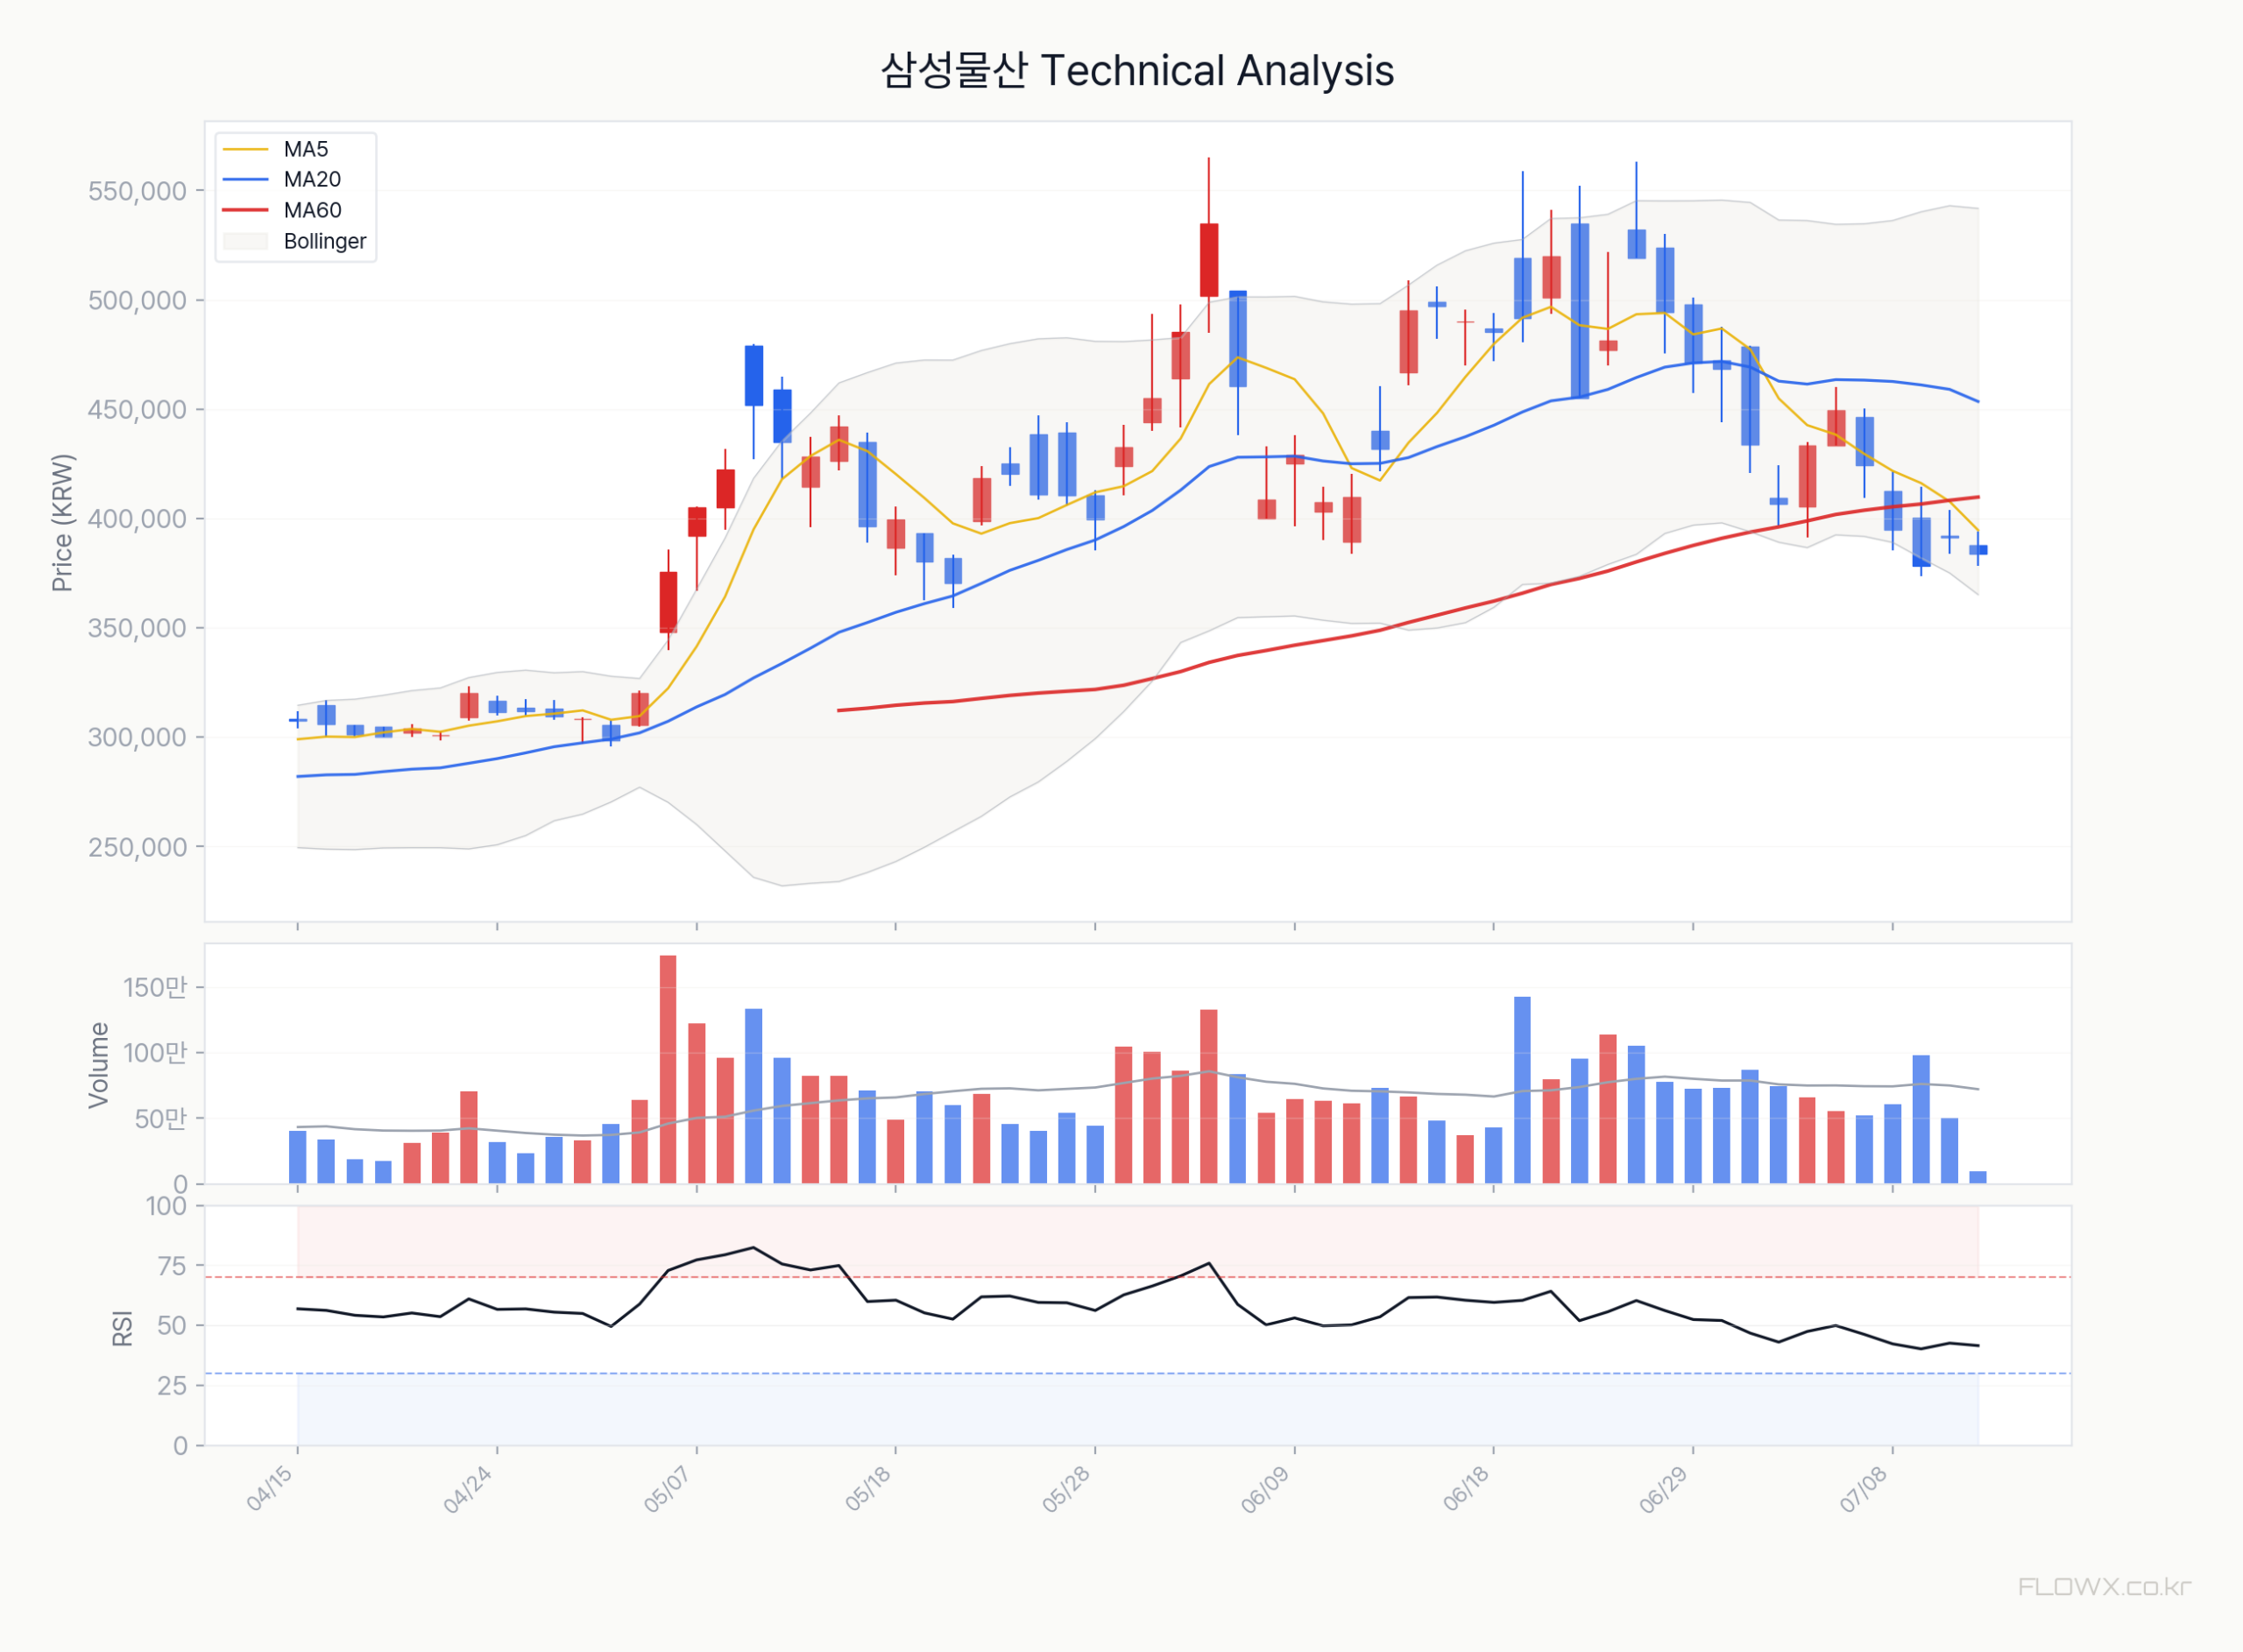The image size is (2243, 1652).
Task: Click the '04/24' date label
Action: [468, 1489]
